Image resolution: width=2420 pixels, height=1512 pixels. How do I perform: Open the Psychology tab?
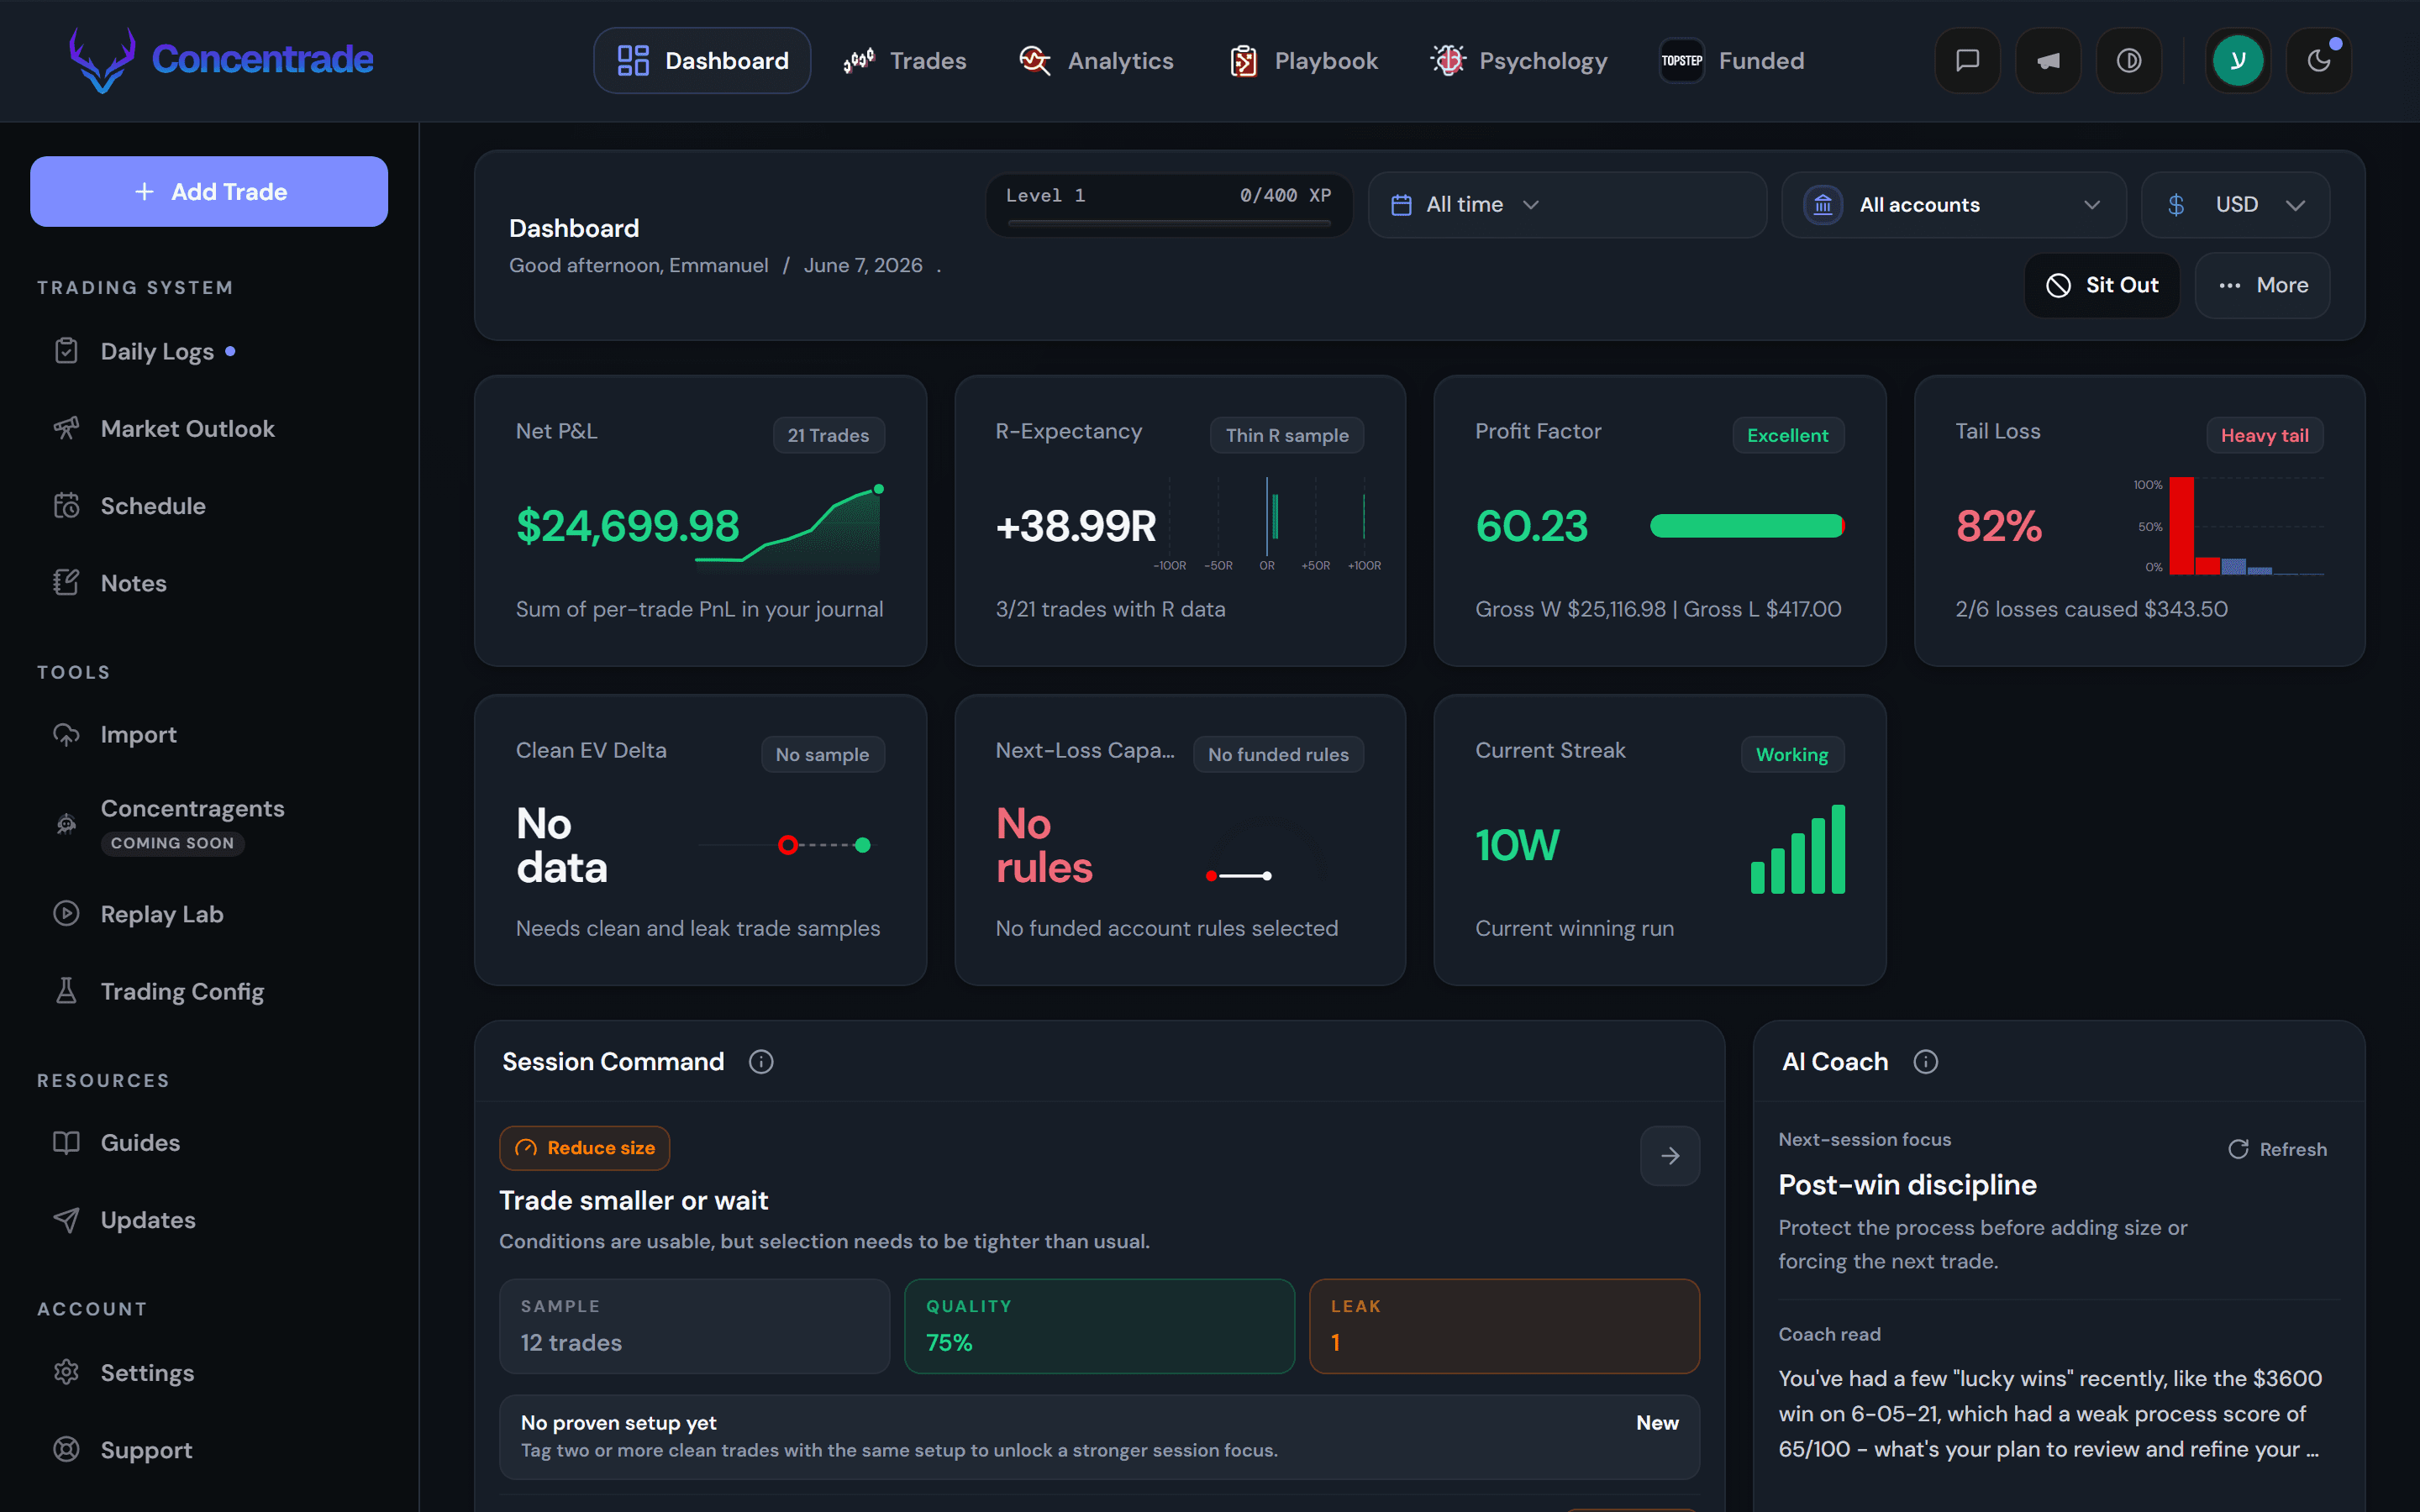[1518, 61]
